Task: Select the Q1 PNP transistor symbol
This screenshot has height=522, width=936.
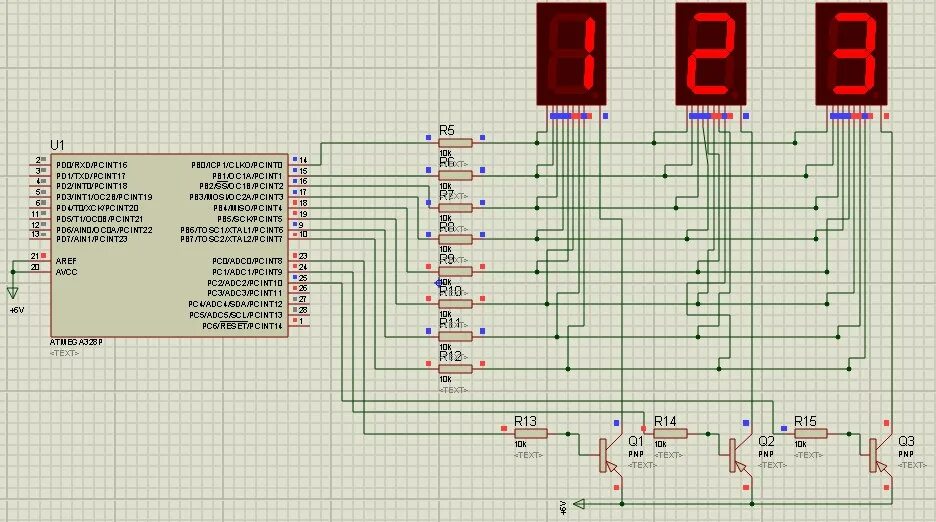Action: click(610, 455)
